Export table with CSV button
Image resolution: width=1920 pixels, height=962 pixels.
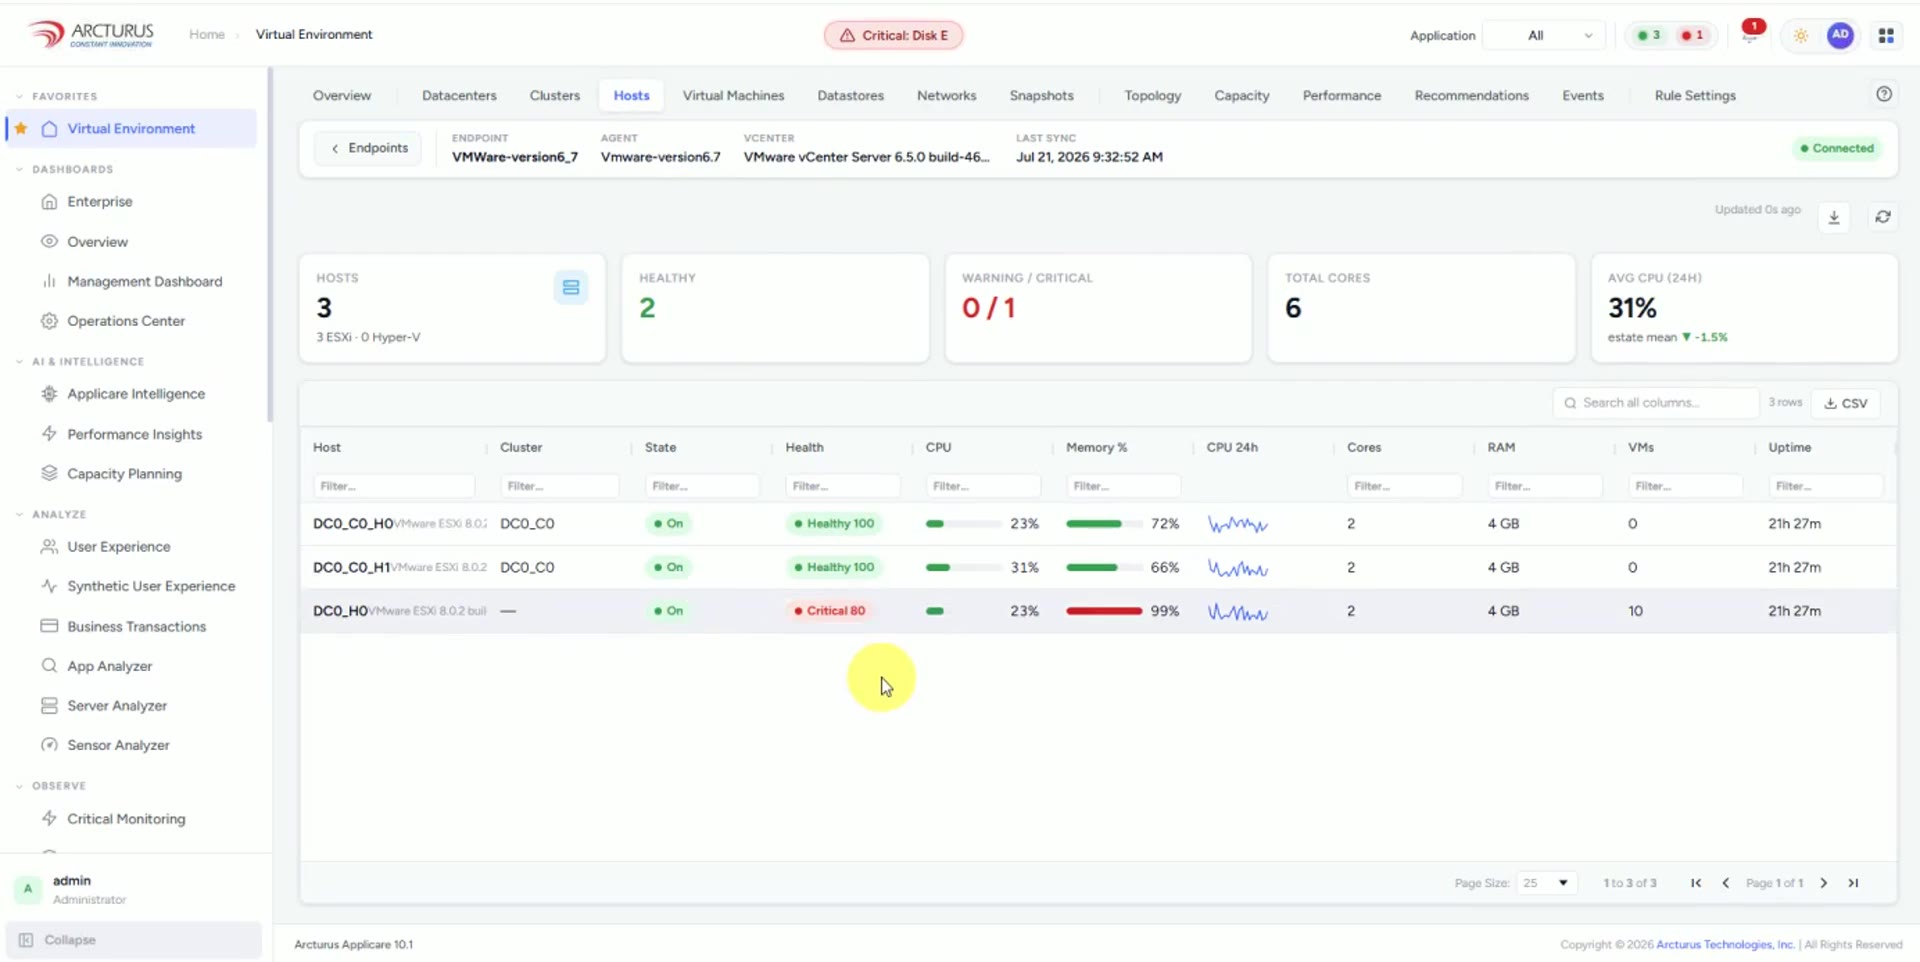tap(1846, 403)
